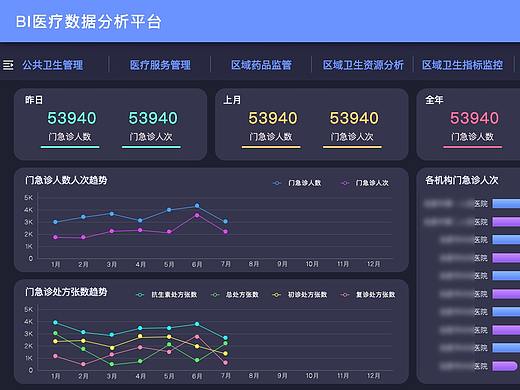Click 5K axis label in 门急诊人数人次趋势 chart
The width and height of the screenshot is (520, 390).
pyautogui.click(x=29, y=198)
